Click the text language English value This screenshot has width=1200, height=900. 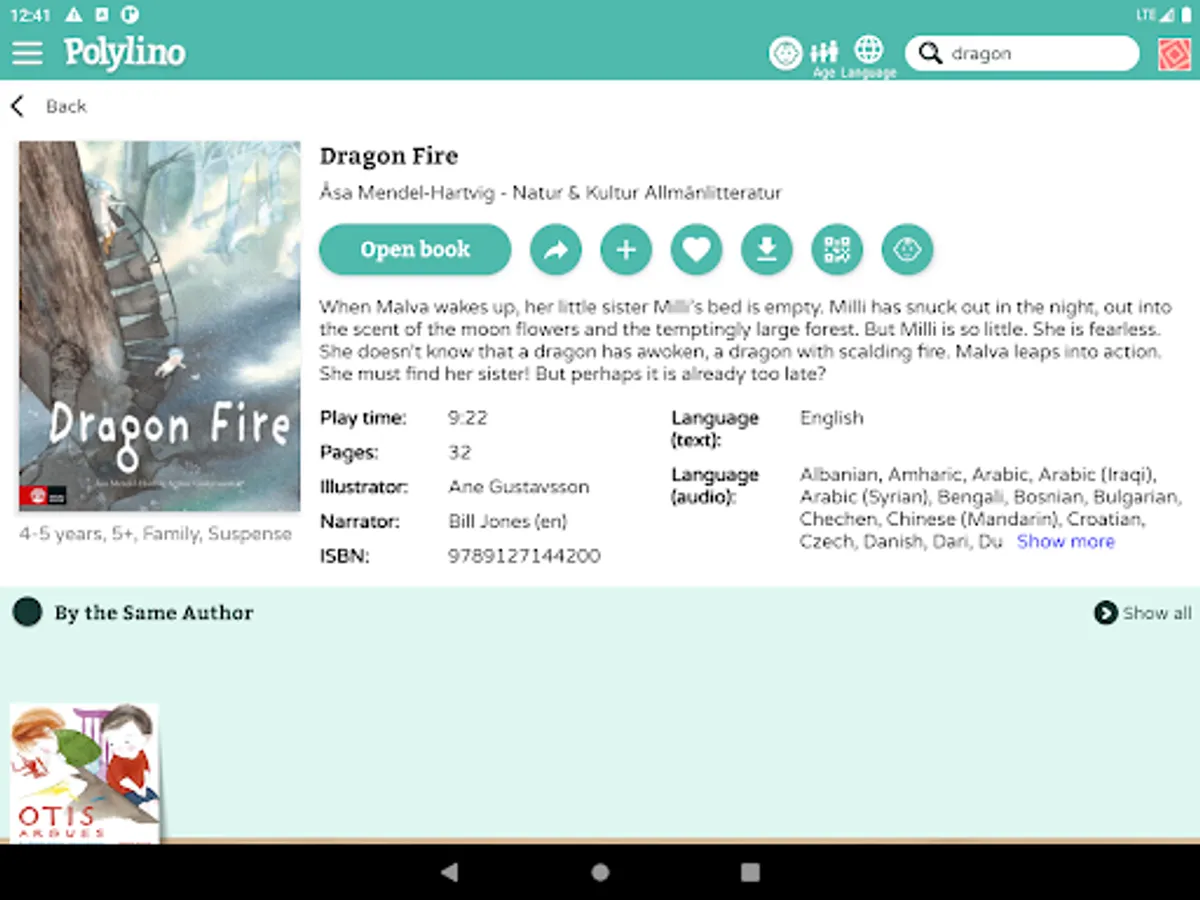click(831, 418)
